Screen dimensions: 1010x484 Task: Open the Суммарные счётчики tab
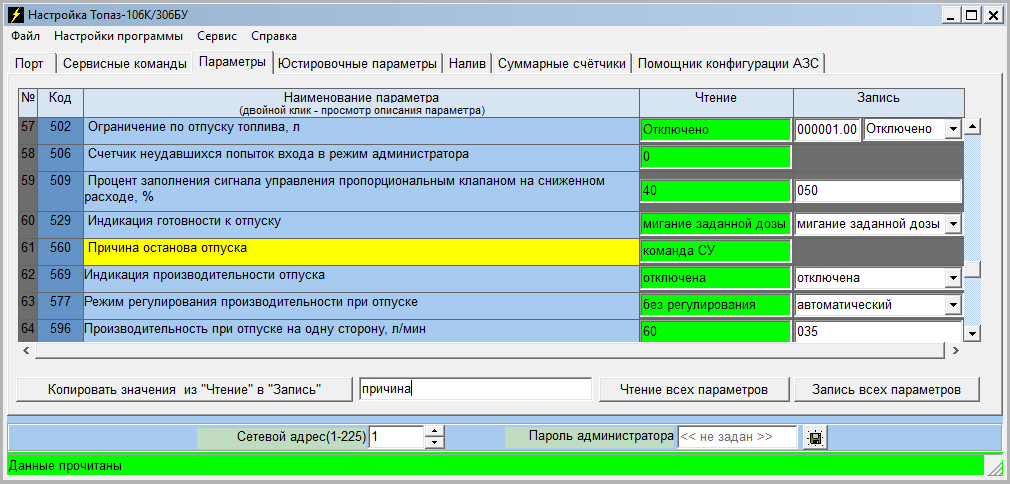(x=562, y=63)
